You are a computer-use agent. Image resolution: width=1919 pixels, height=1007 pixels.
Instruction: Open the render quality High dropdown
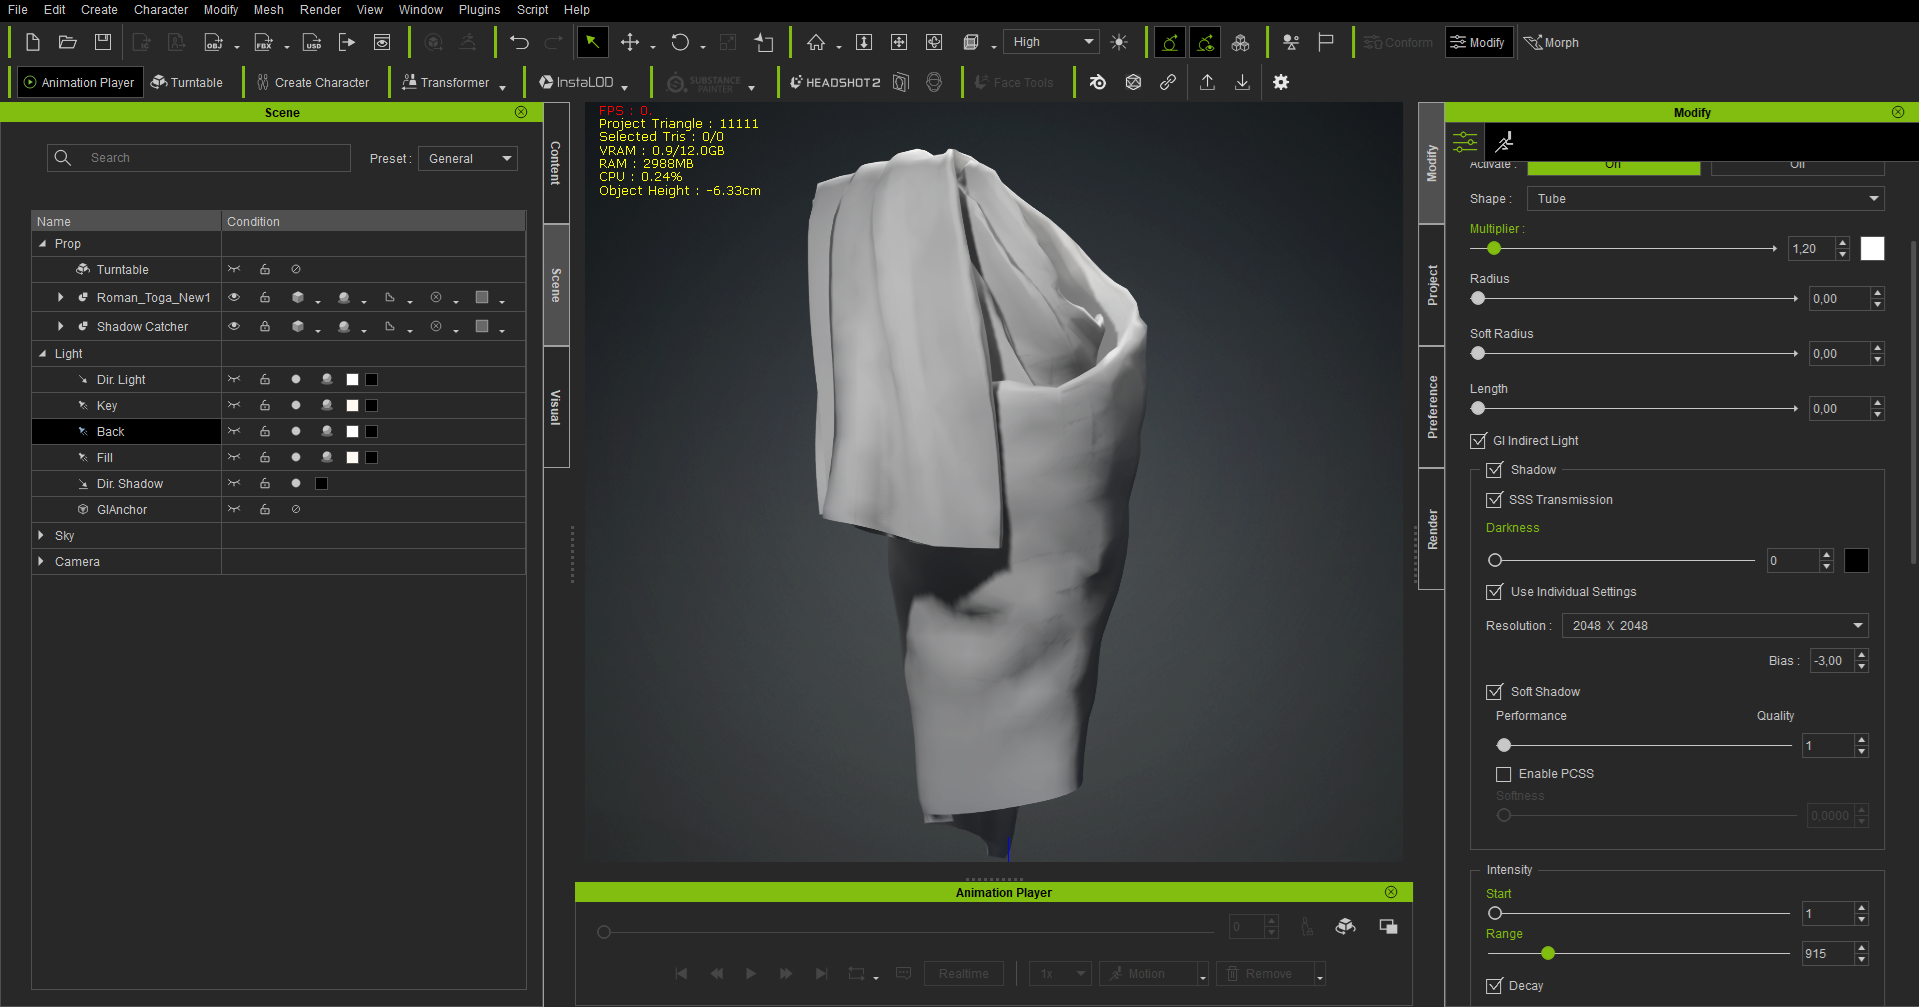pos(1051,42)
